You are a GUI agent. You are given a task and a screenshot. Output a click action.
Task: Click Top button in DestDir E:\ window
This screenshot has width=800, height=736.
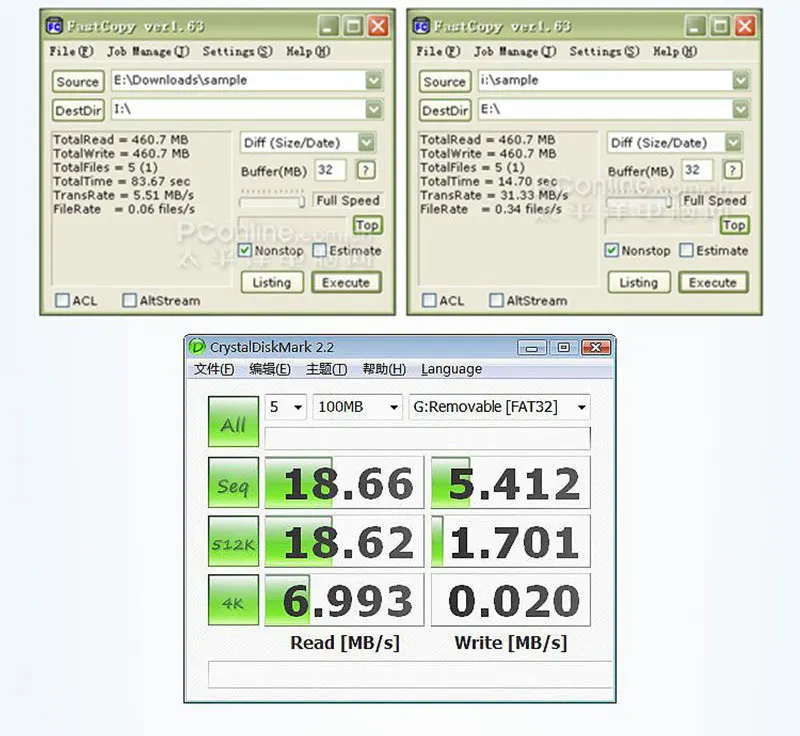coord(734,225)
